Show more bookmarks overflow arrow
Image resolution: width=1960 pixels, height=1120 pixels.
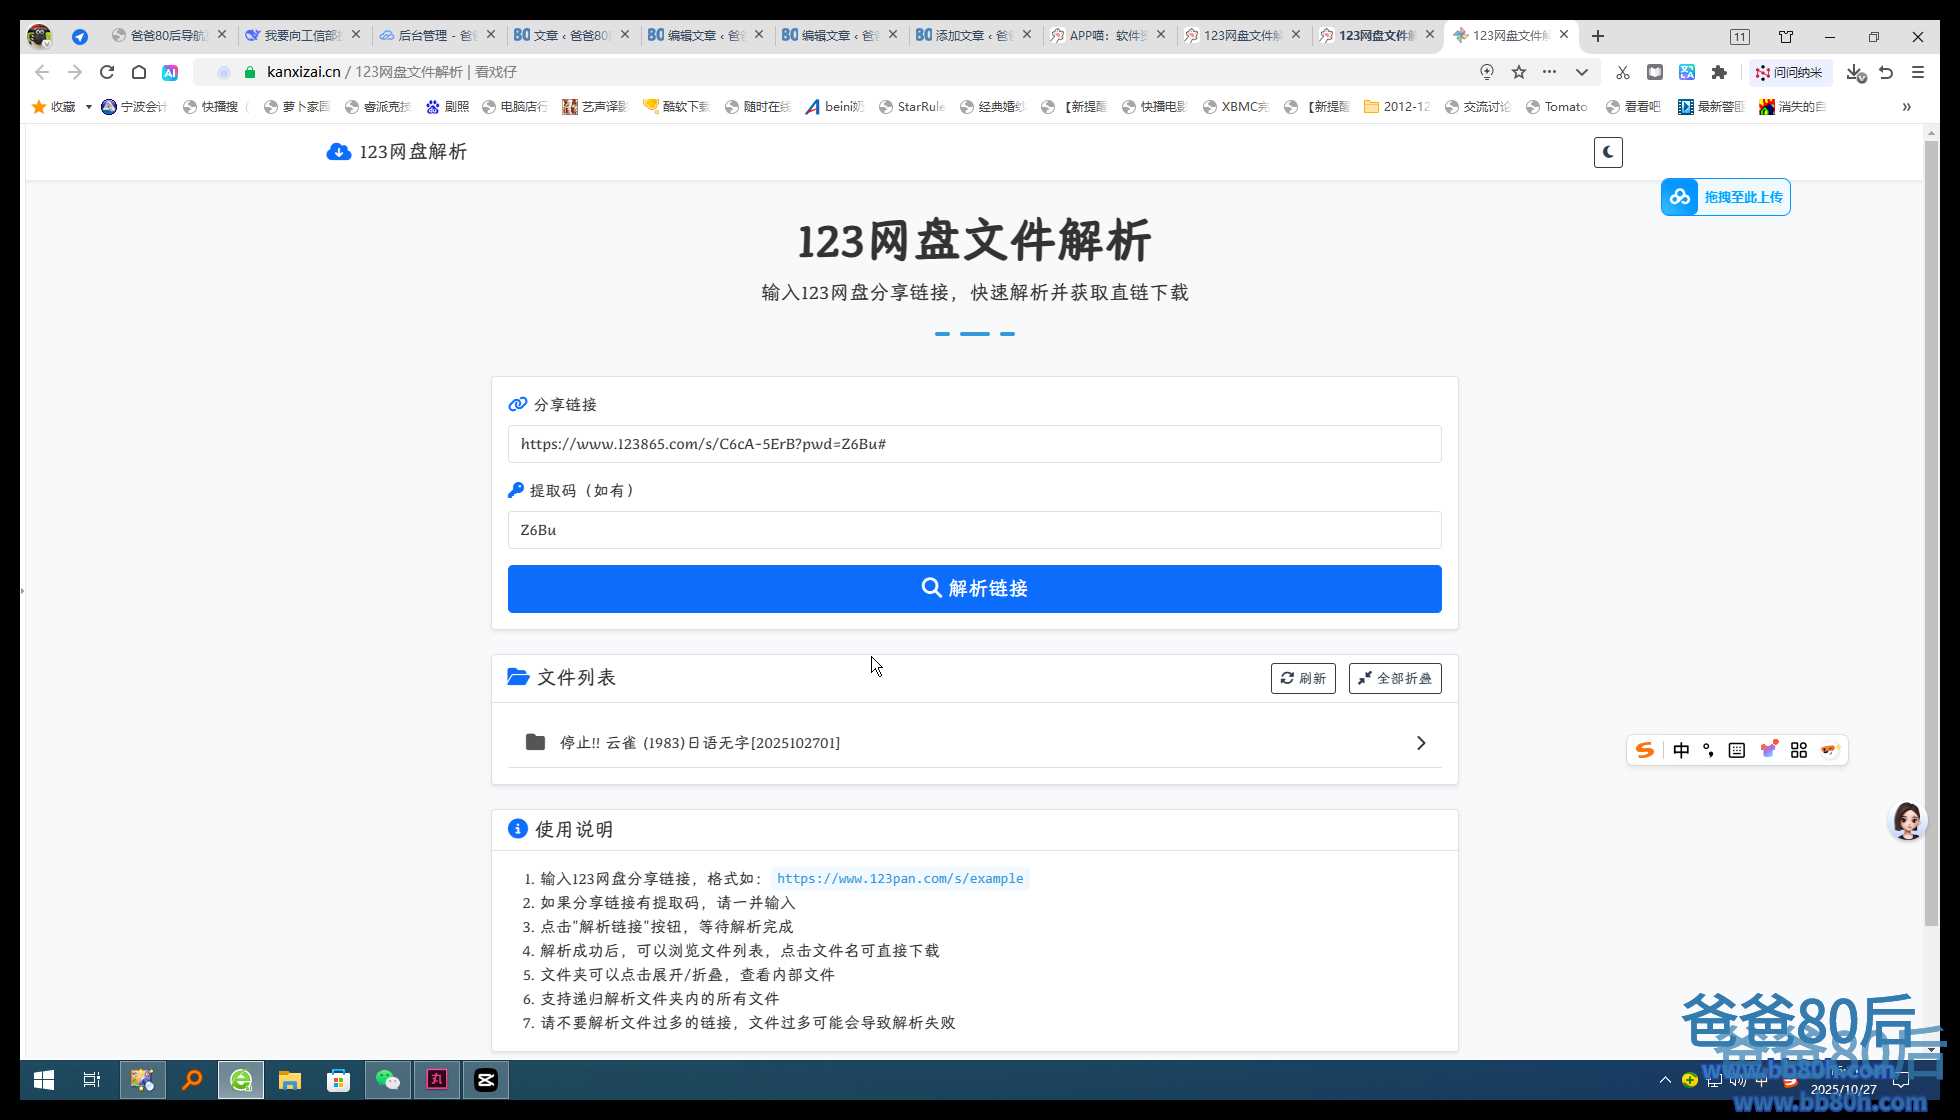[1906, 107]
